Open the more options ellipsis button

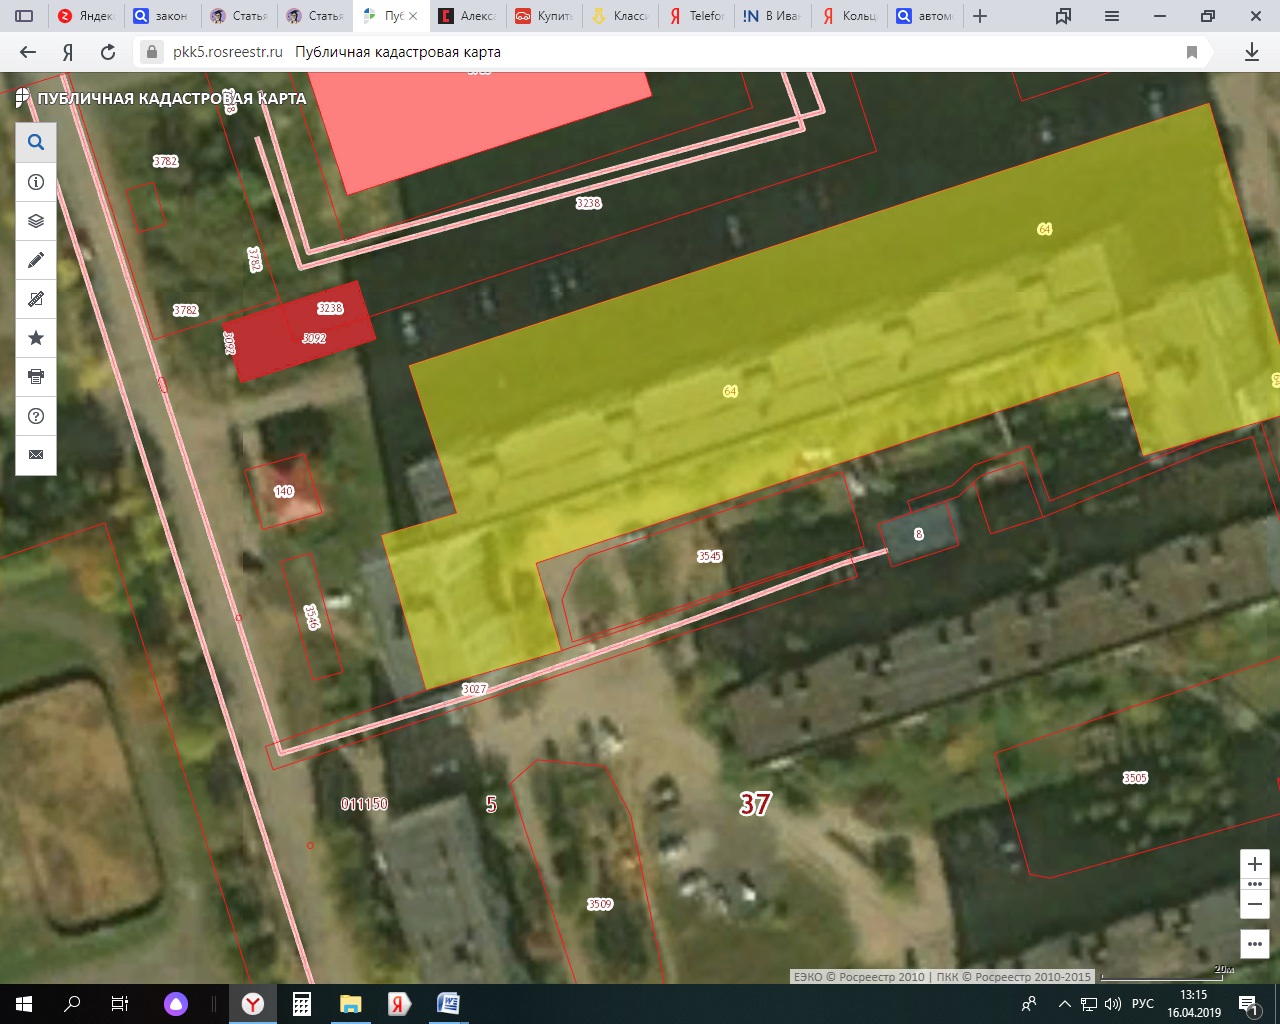[x=1255, y=944]
